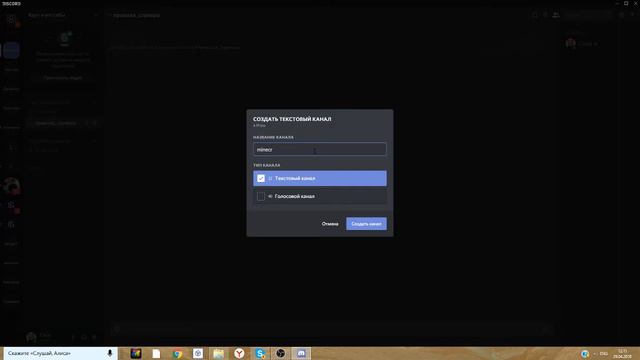Click the ENG language indicator

point(604,353)
